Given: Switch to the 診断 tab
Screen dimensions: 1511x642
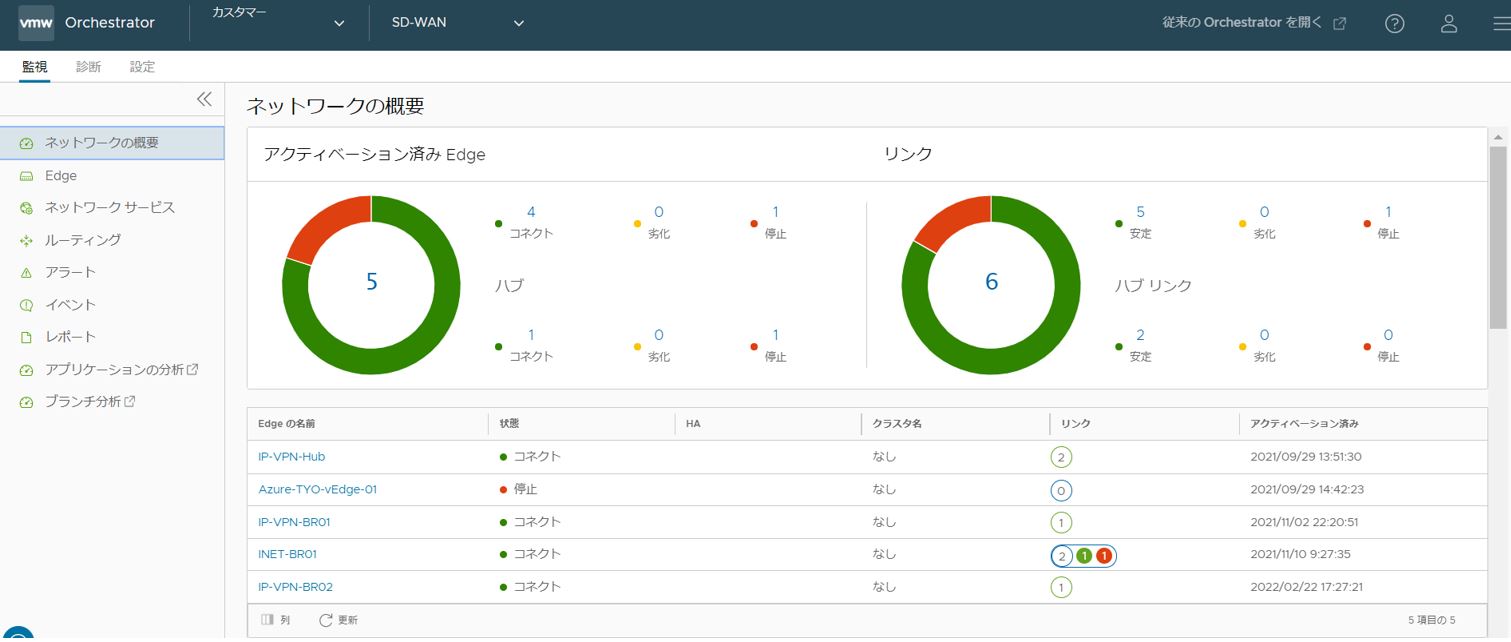Looking at the screenshot, I should click(x=88, y=67).
